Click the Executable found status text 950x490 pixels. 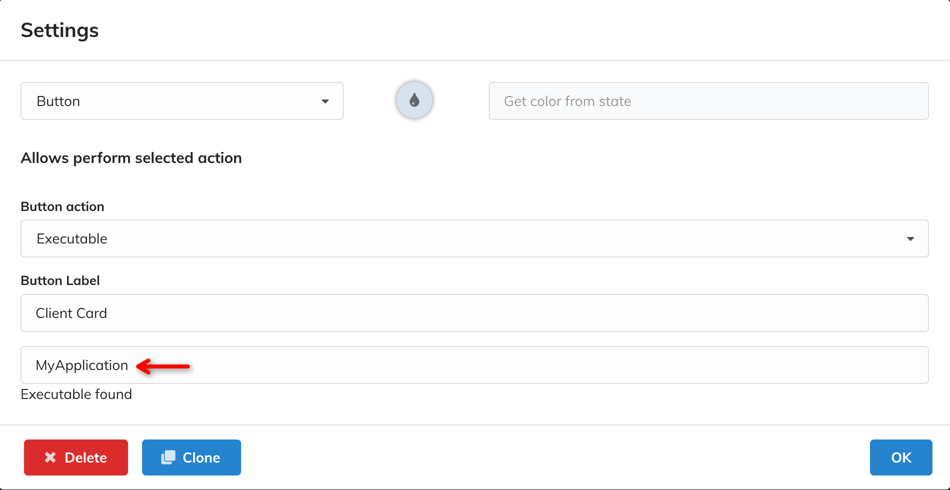(76, 394)
